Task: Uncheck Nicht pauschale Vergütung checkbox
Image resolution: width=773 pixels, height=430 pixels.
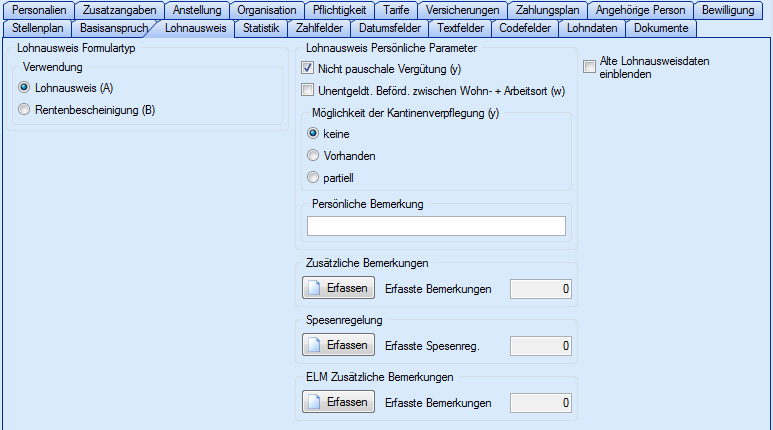Action: pos(309,68)
